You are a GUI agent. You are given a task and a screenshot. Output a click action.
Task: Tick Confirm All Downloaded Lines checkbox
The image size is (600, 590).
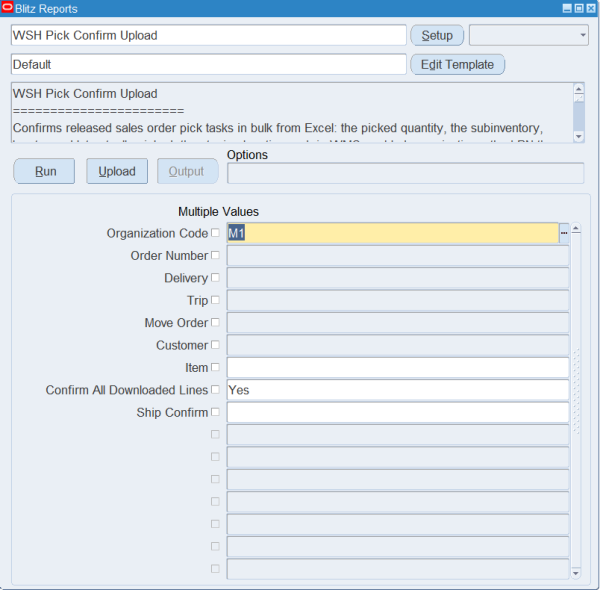215,390
